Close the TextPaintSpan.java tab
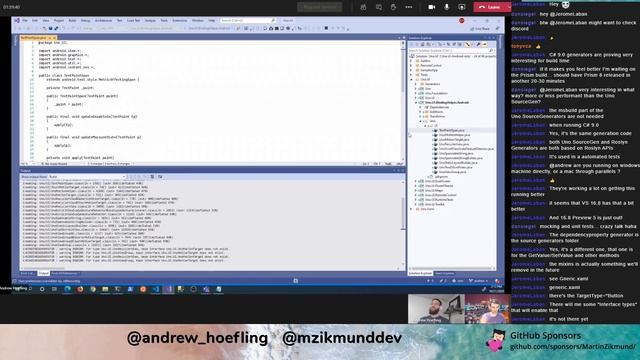 point(54,38)
